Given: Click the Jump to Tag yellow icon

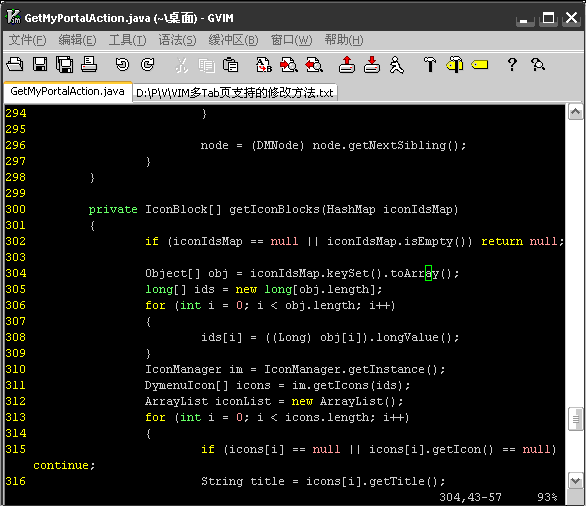Looking at the screenshot, I should click(479, 65).
